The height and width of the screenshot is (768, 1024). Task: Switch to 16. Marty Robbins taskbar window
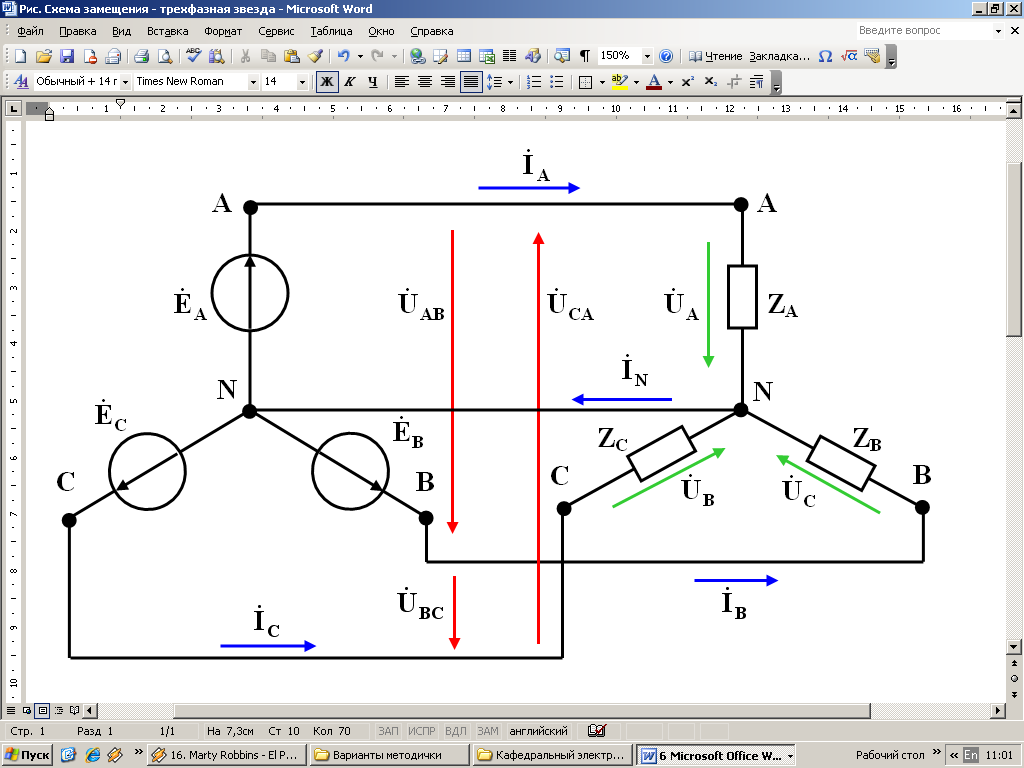[226, 755]
